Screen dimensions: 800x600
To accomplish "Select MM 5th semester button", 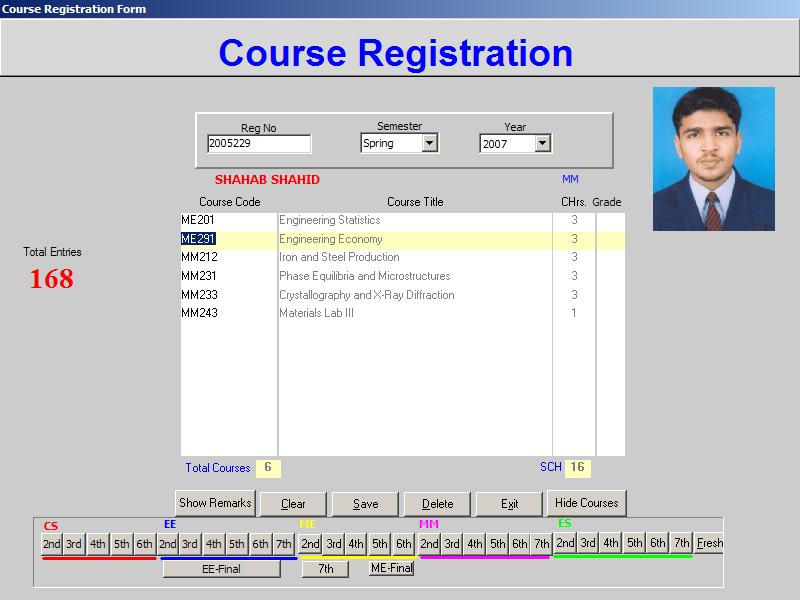I will 497,544.
